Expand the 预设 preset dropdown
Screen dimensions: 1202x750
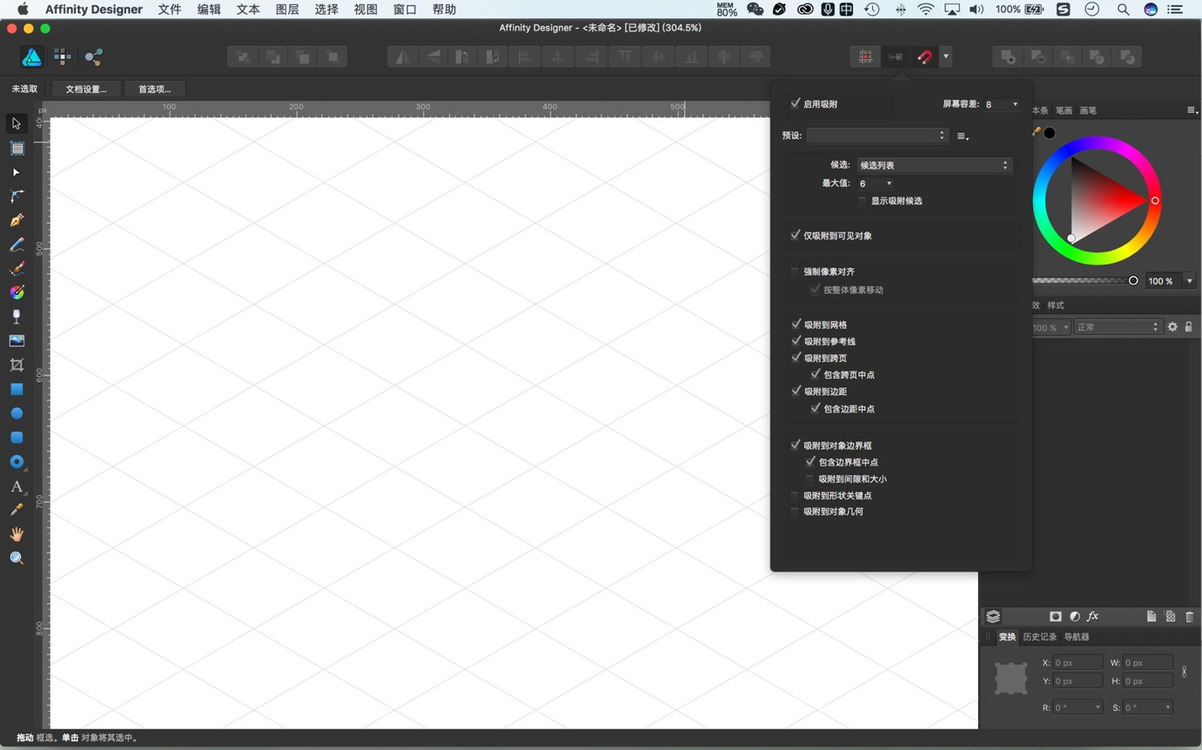click(877, 135)
